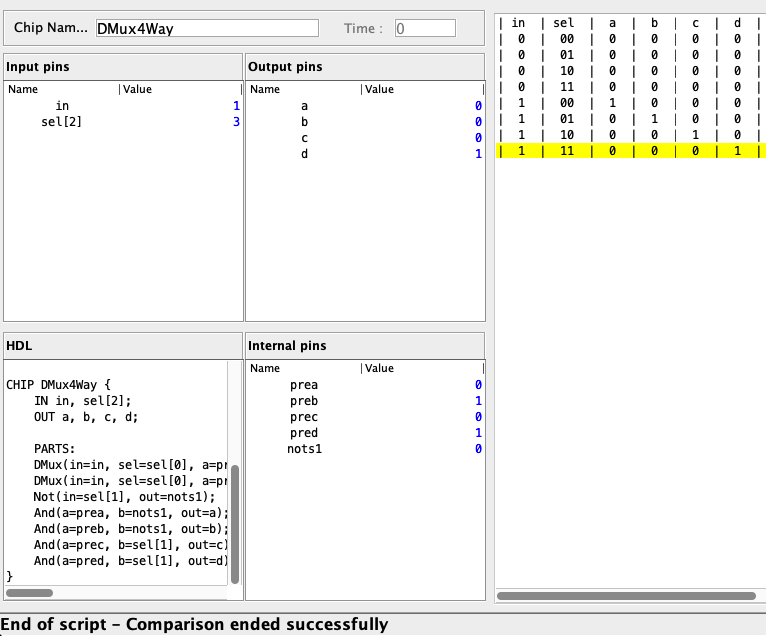Click the 'in' input pin name
This screenshot has height=636, width=766.
point(62,106)
